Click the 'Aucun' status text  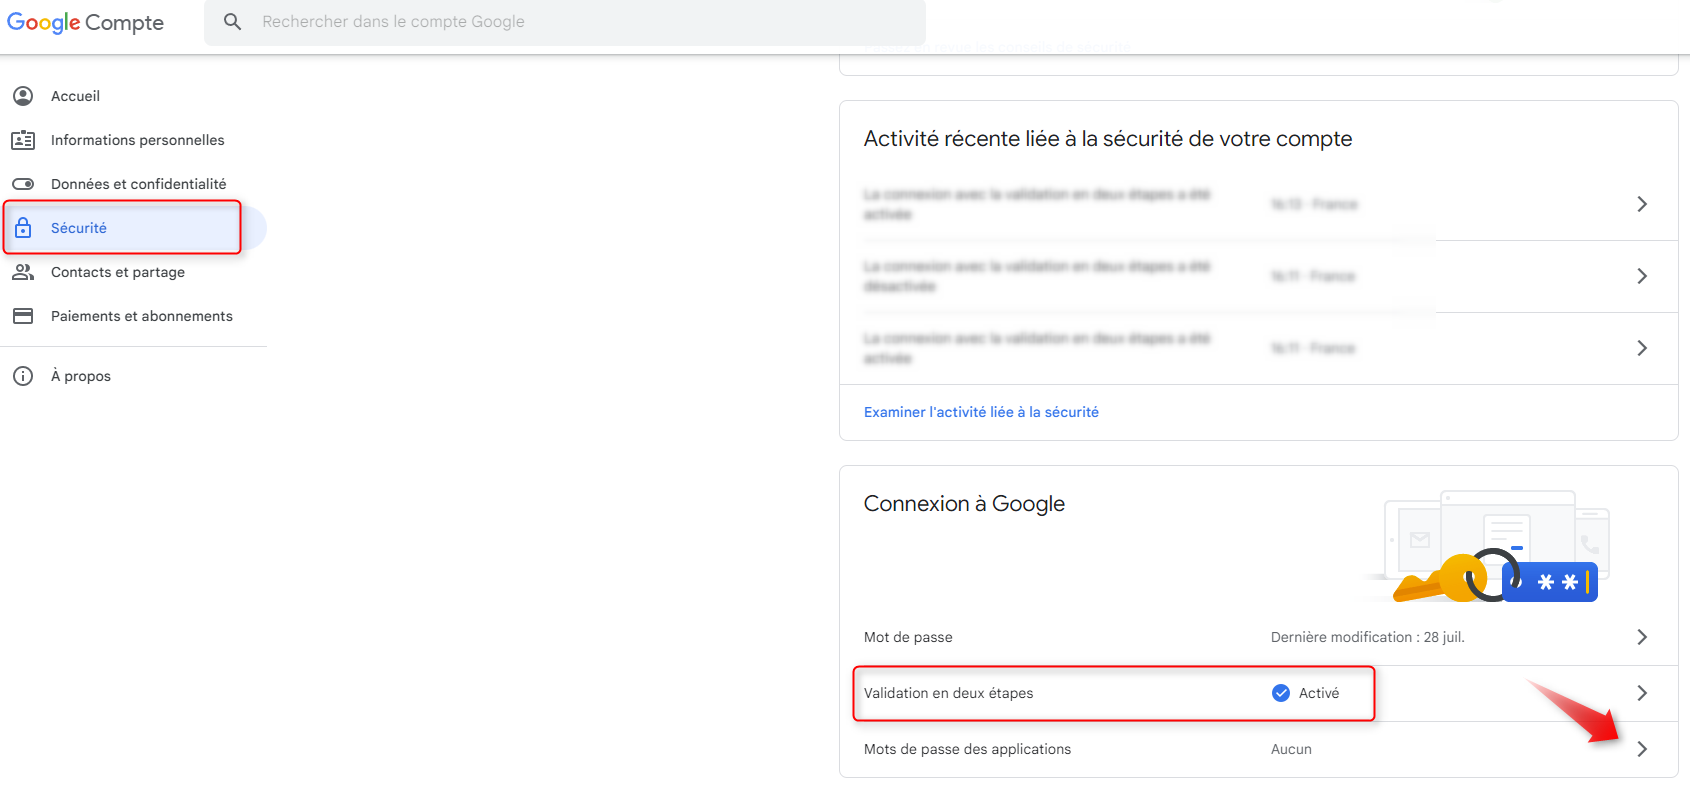[1291, 749]
